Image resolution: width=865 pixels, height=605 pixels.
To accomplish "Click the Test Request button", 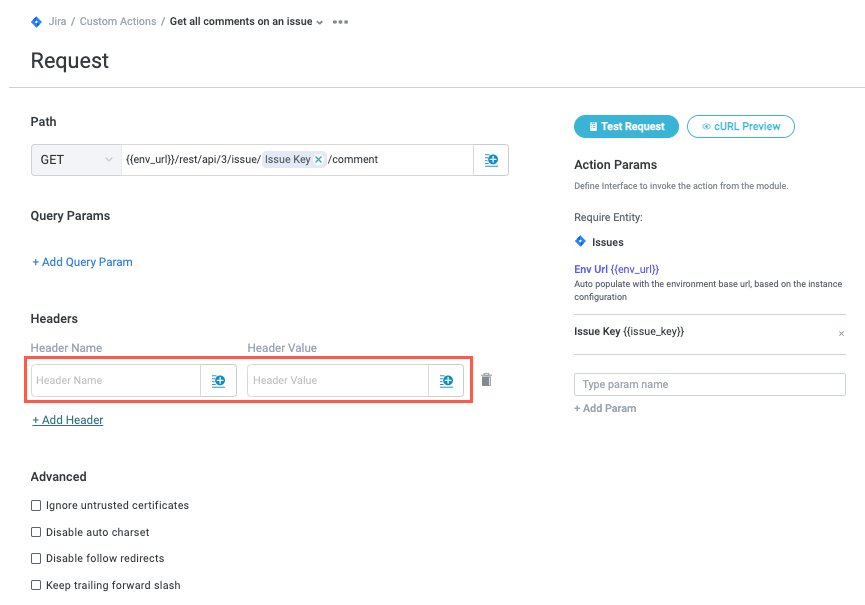I will (626, 127).
